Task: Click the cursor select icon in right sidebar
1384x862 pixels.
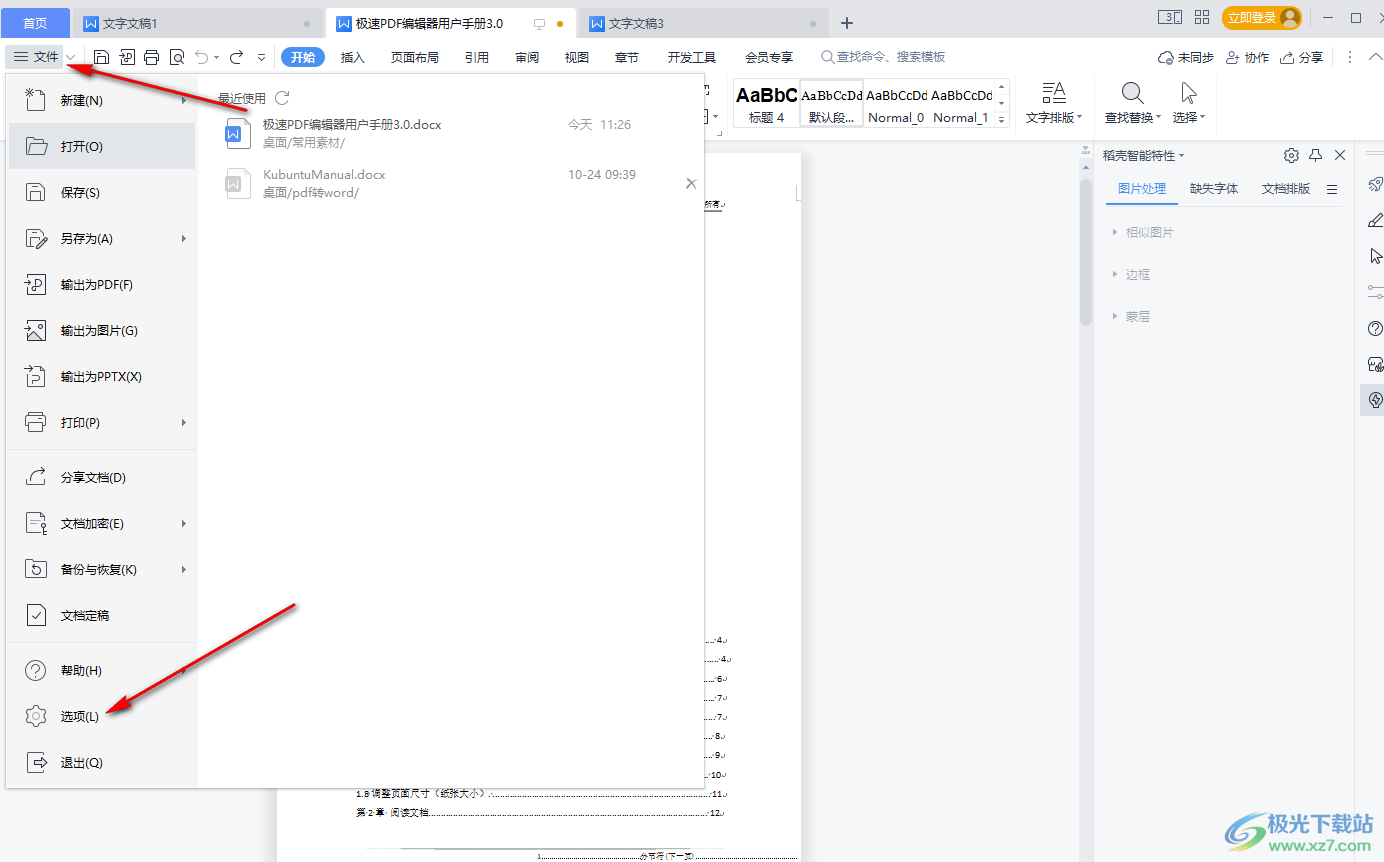Action: point(1375,256)
